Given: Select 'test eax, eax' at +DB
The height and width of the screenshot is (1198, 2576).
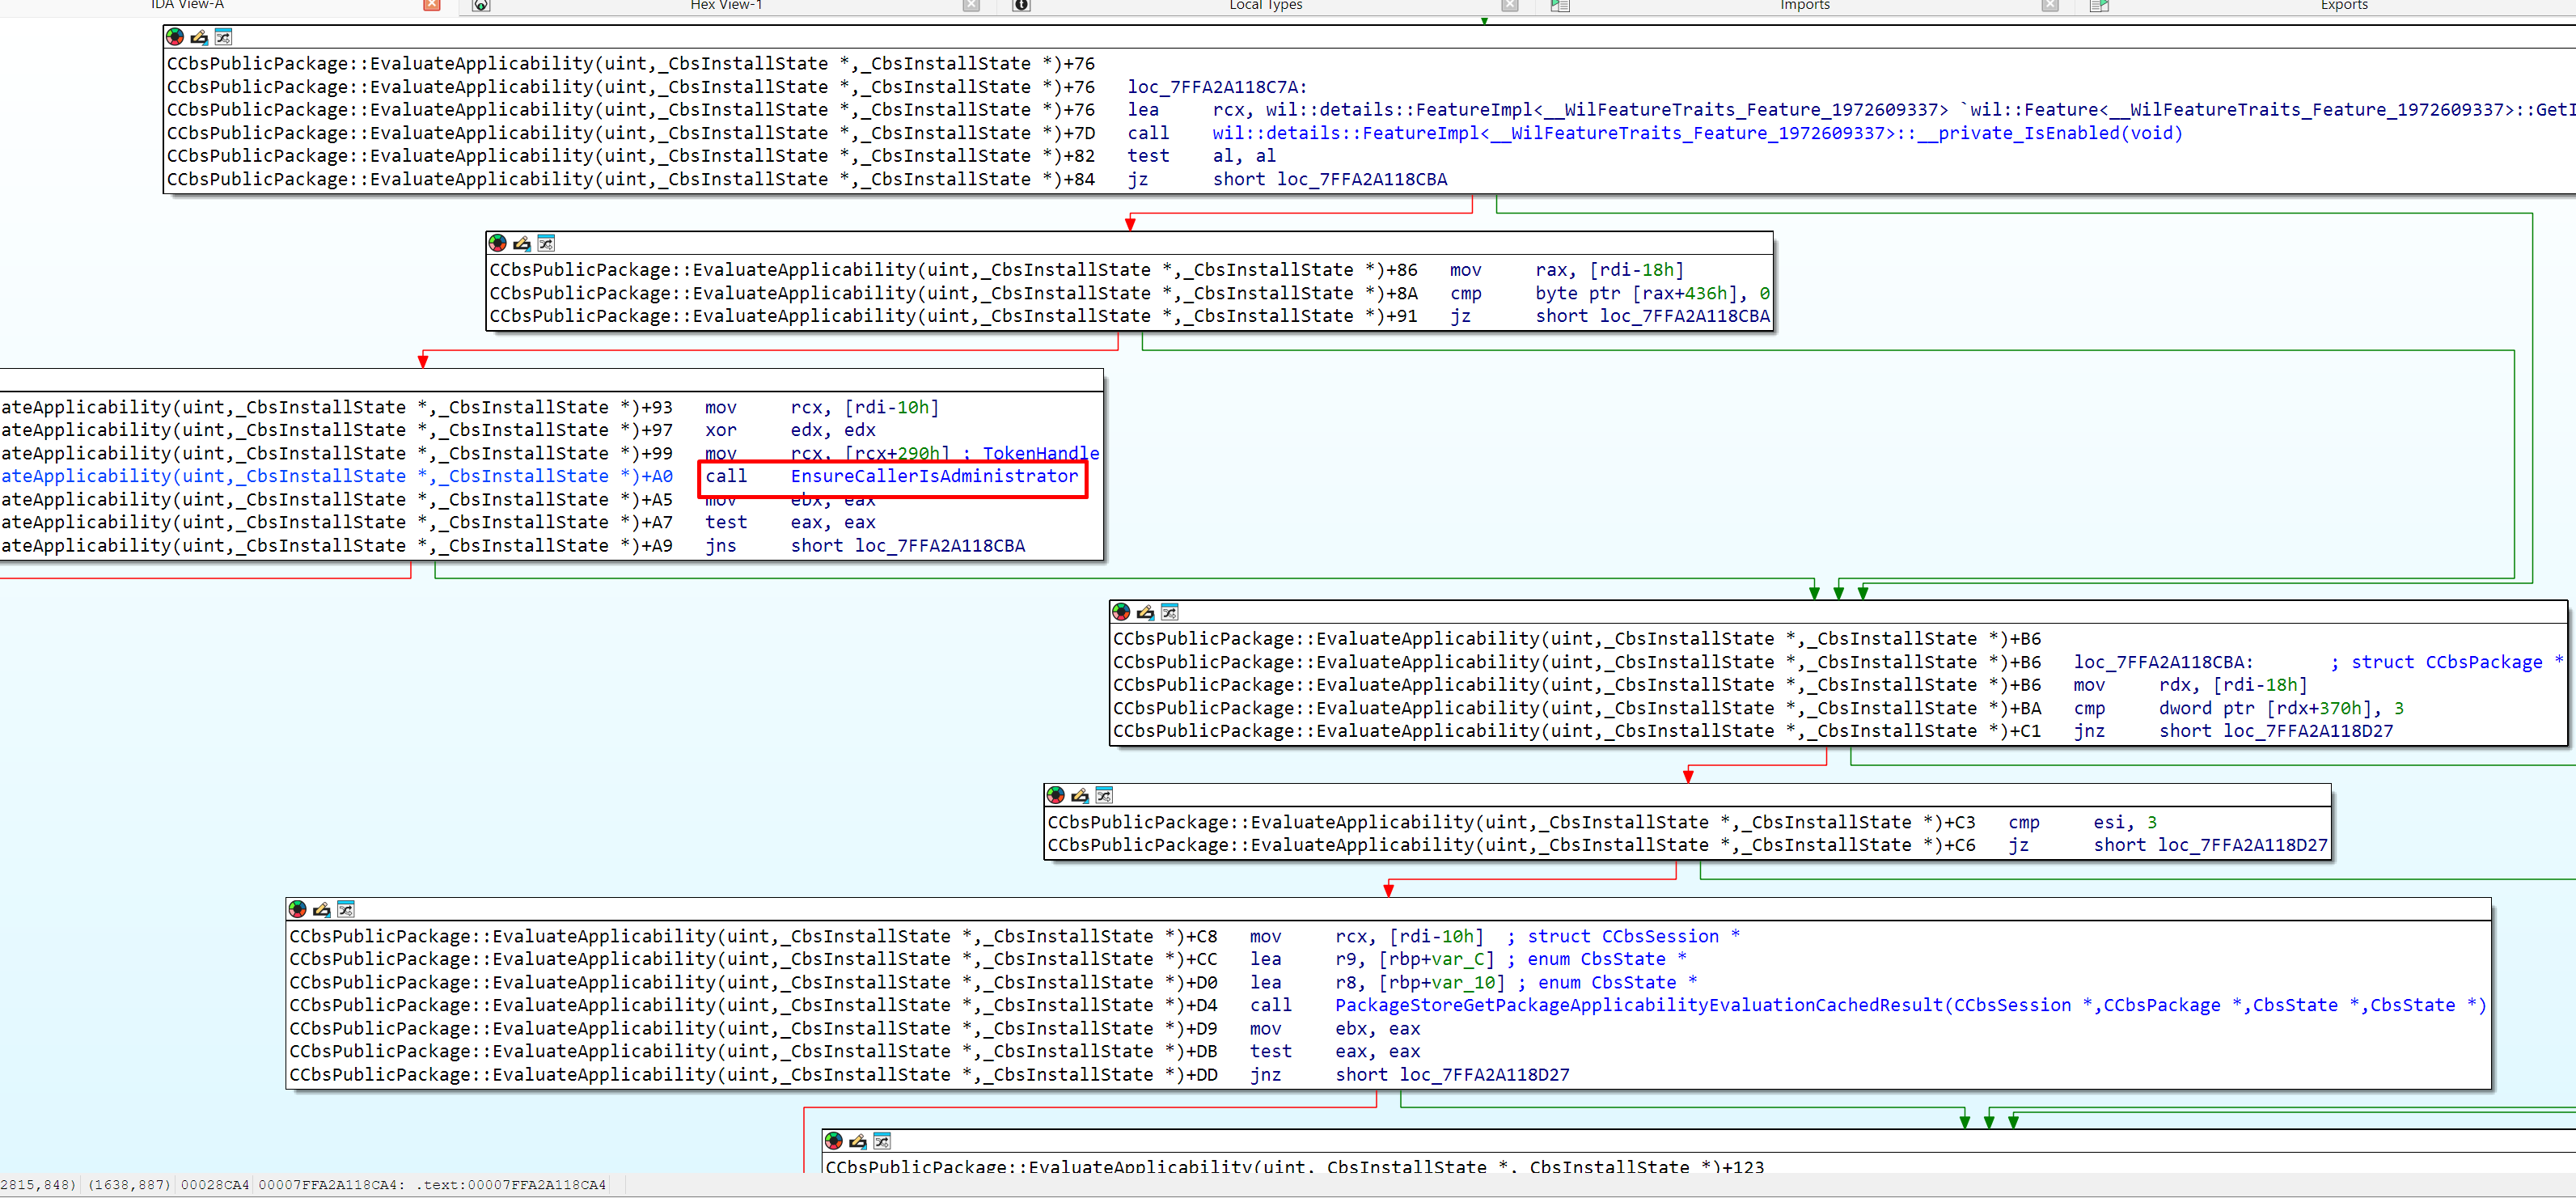Looking at the screenshot, I should [x=1334, y=1052].
